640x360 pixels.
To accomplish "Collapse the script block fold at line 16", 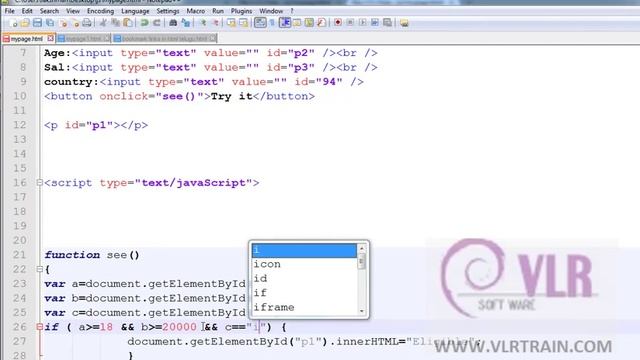I will (x=40, y=183).
